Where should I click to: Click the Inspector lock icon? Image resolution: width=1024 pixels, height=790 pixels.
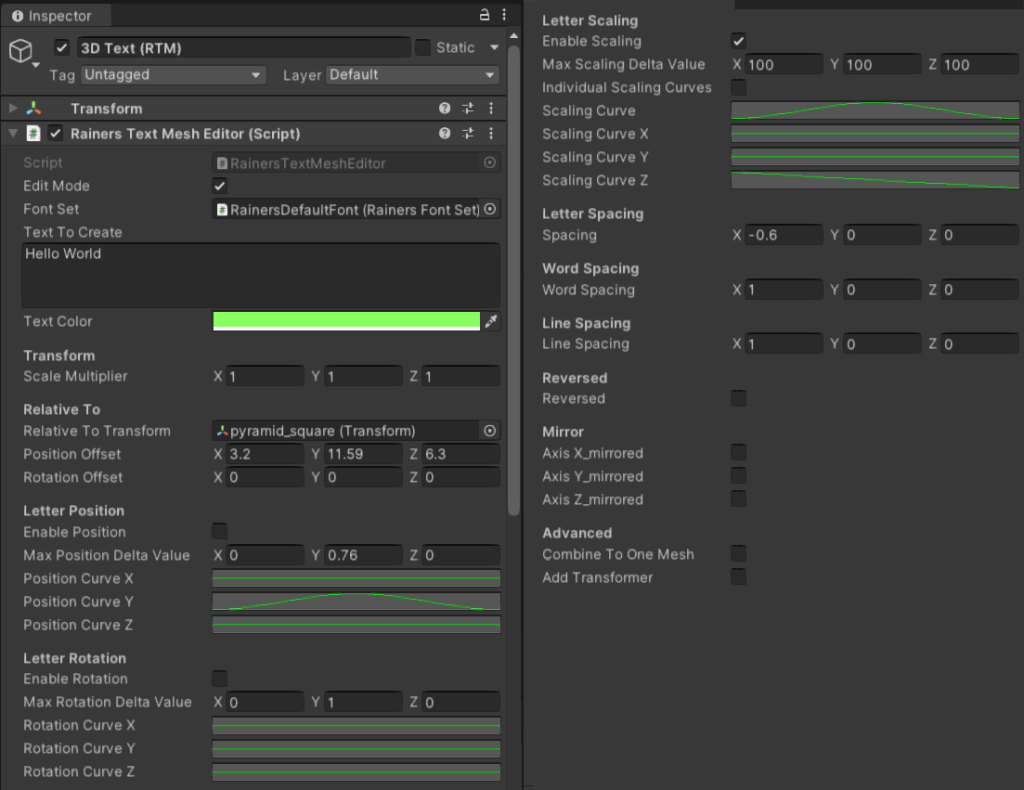click(x=484, y=14)
